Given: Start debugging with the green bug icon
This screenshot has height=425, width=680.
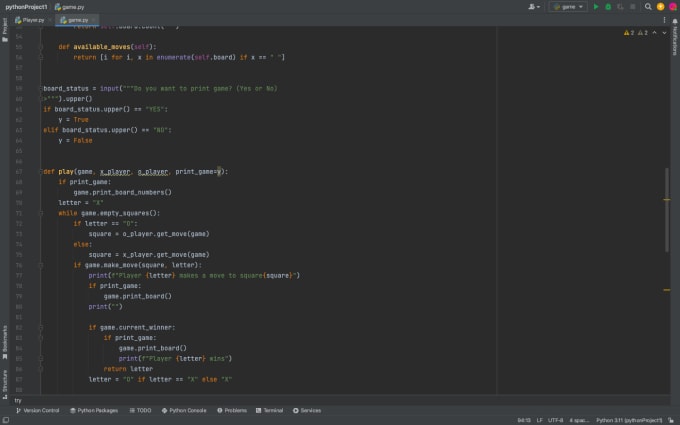Looking at the screenshot, I should [608, 7].
